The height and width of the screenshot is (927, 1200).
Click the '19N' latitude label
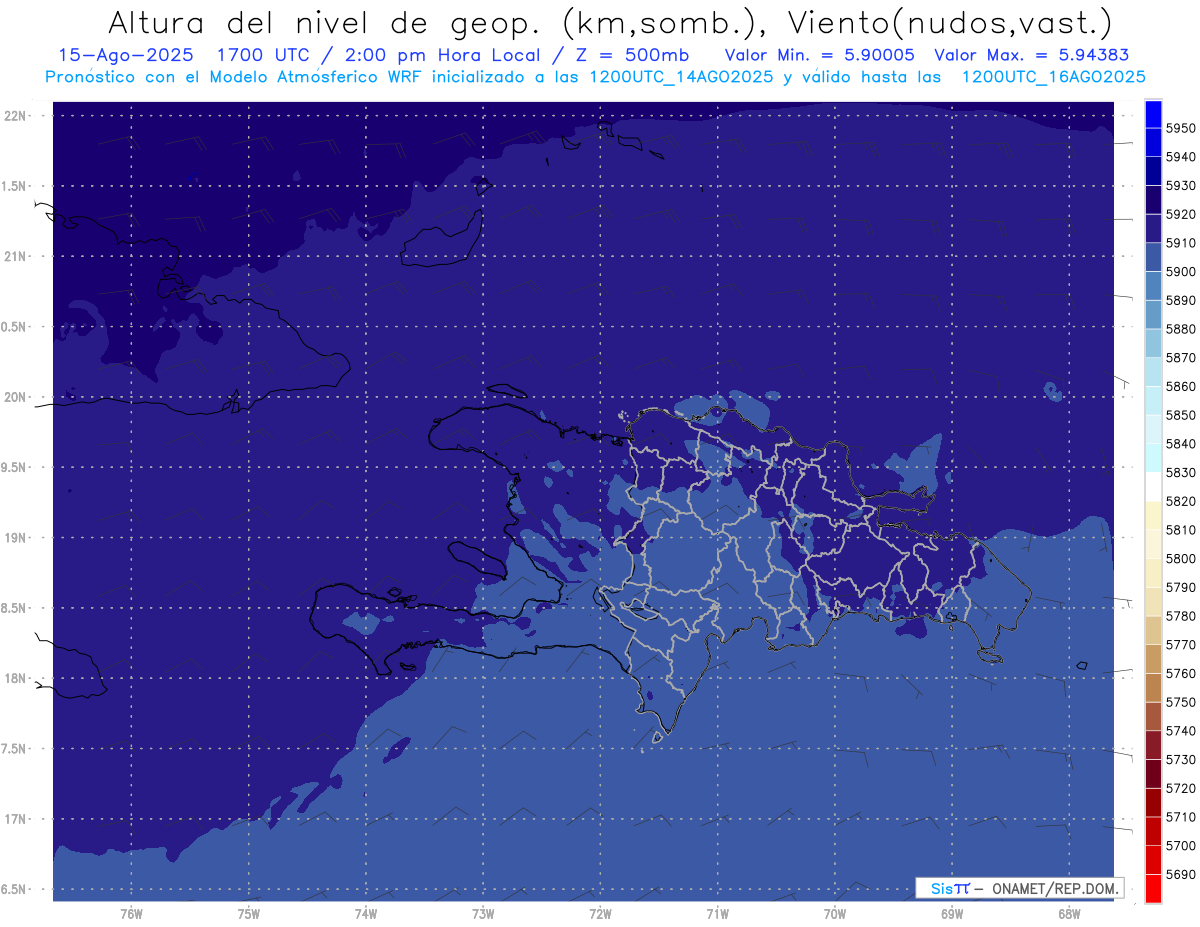pos(14,537)
